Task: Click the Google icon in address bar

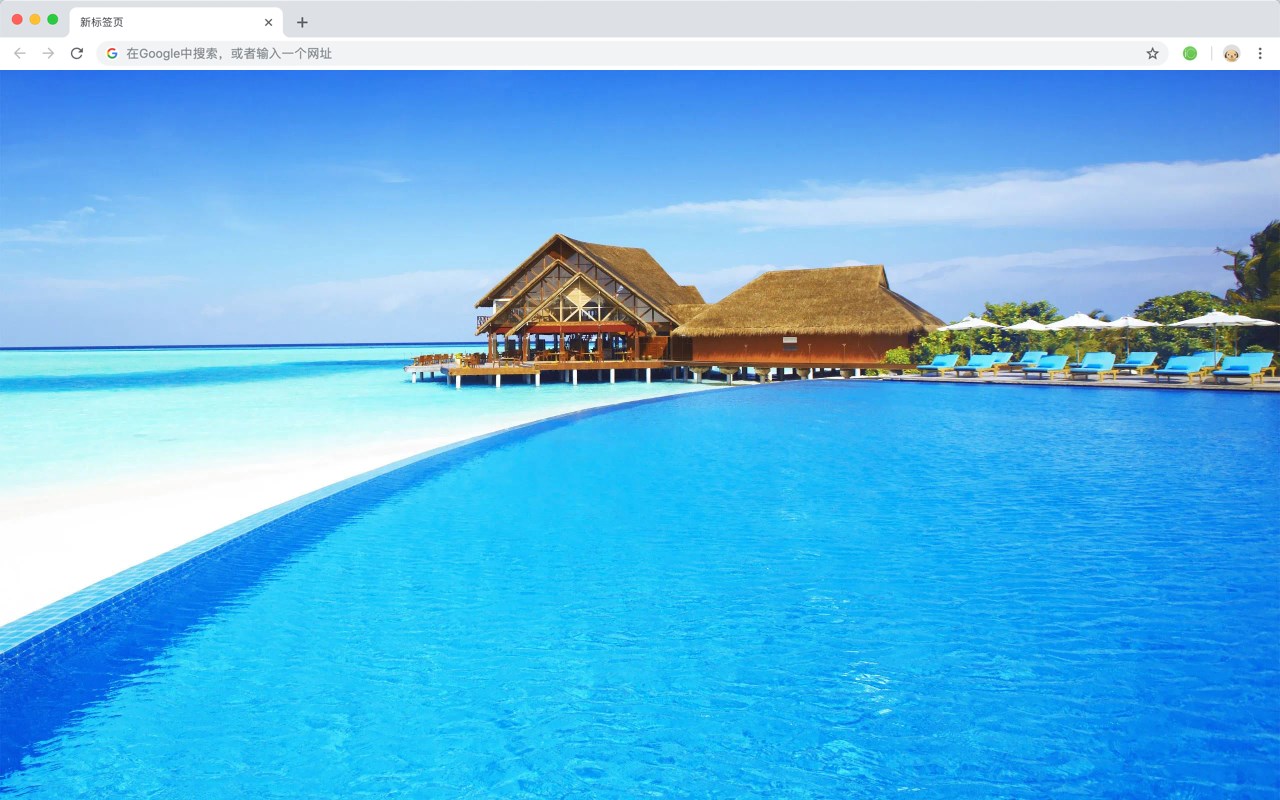Action: click(112, 53)
